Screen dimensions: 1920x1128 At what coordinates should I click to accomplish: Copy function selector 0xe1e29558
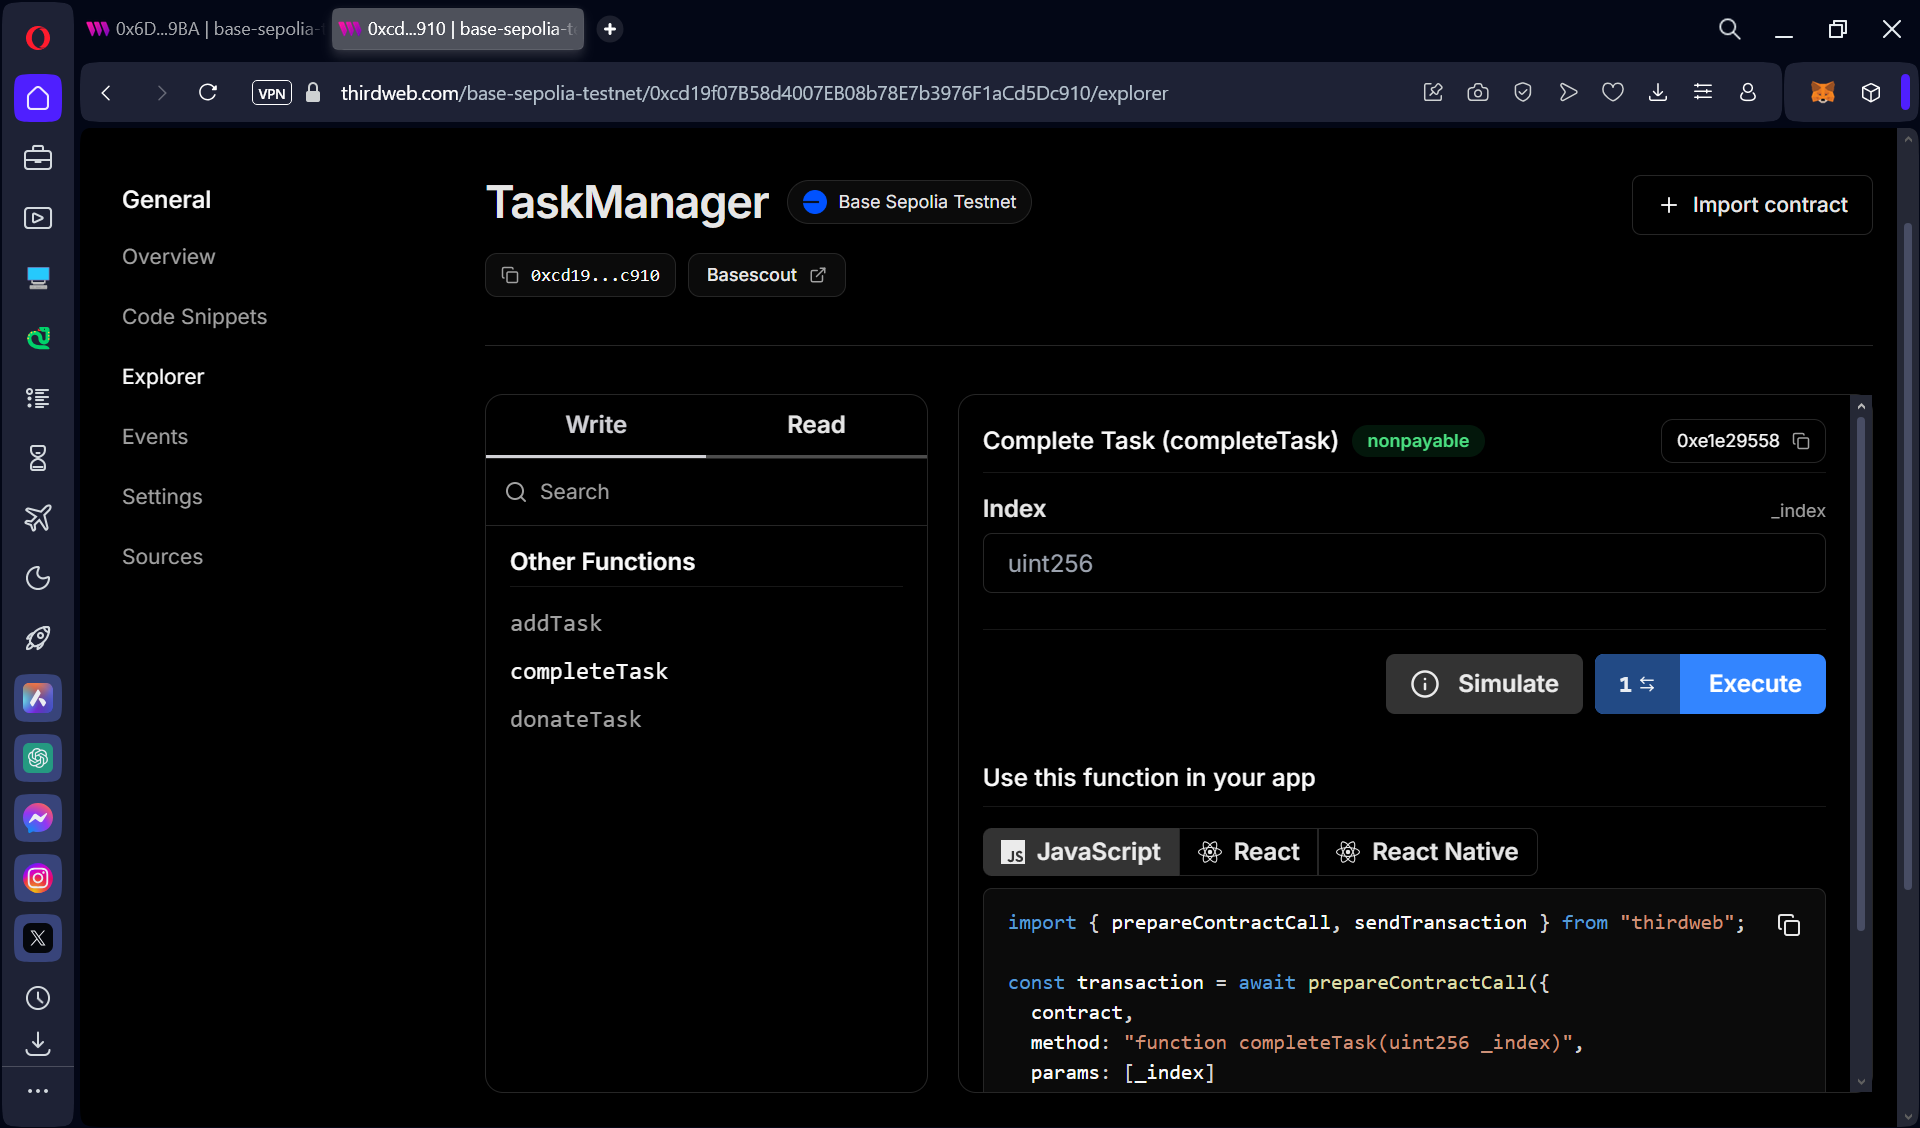1801,441
